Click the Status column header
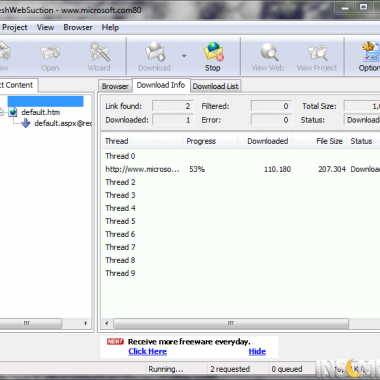380x380 pixels. point(363,141)
